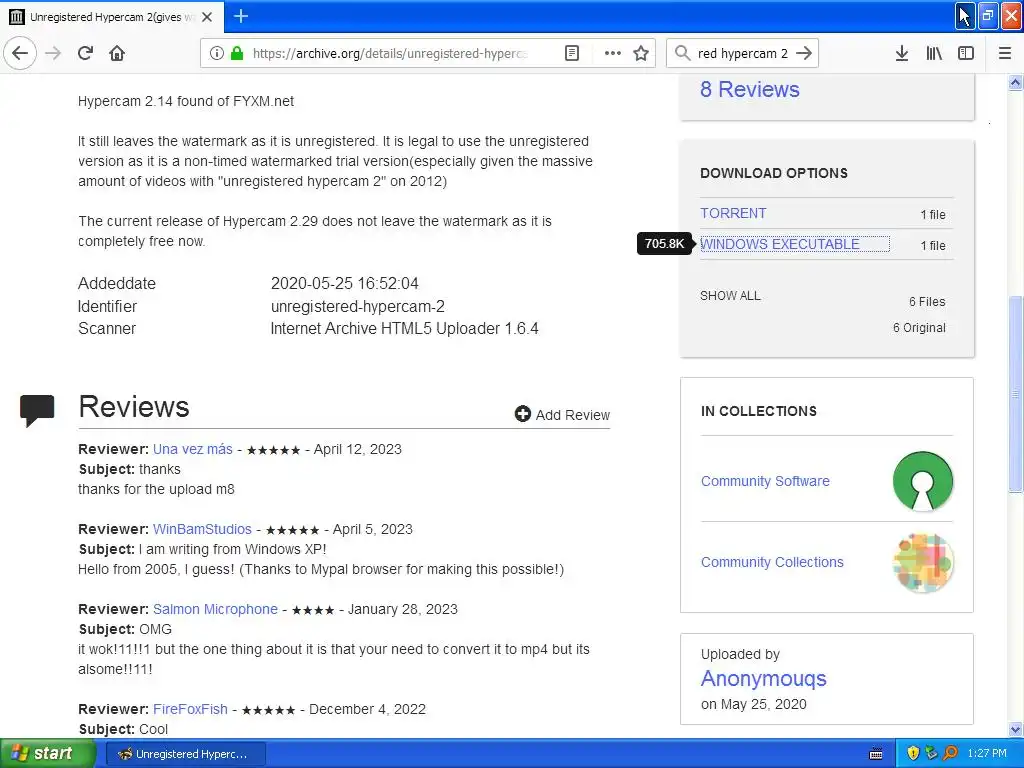Image resolution: width=1024 pixels, height=768 pixels.
Task: Click the vertical scrollbar thumb
Action: [1016, 395]
